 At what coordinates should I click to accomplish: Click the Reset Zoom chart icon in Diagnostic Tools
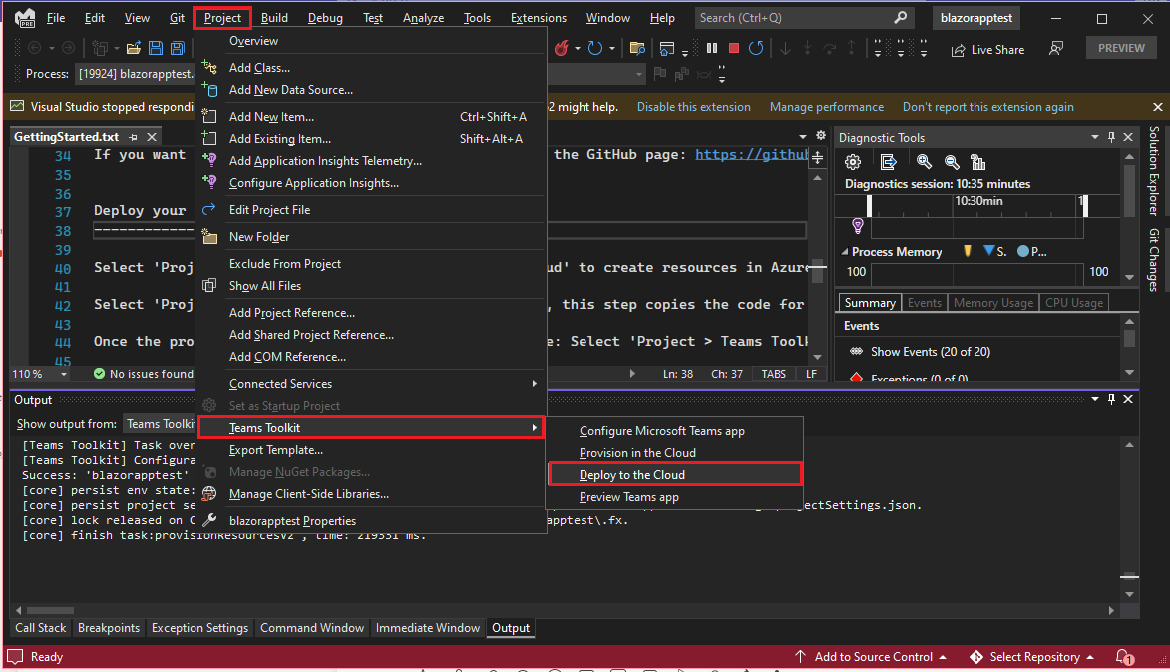pos(977,162)
